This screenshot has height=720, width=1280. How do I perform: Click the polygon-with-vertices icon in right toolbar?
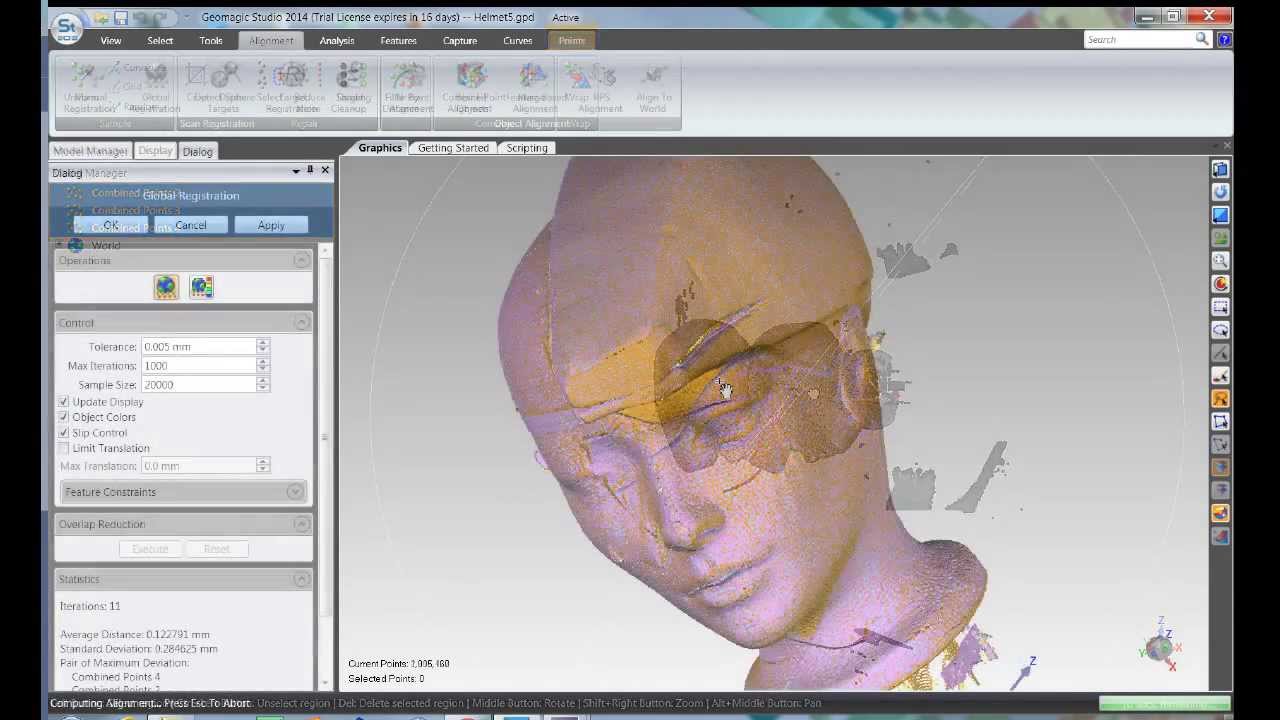(x=1220, y=421)
